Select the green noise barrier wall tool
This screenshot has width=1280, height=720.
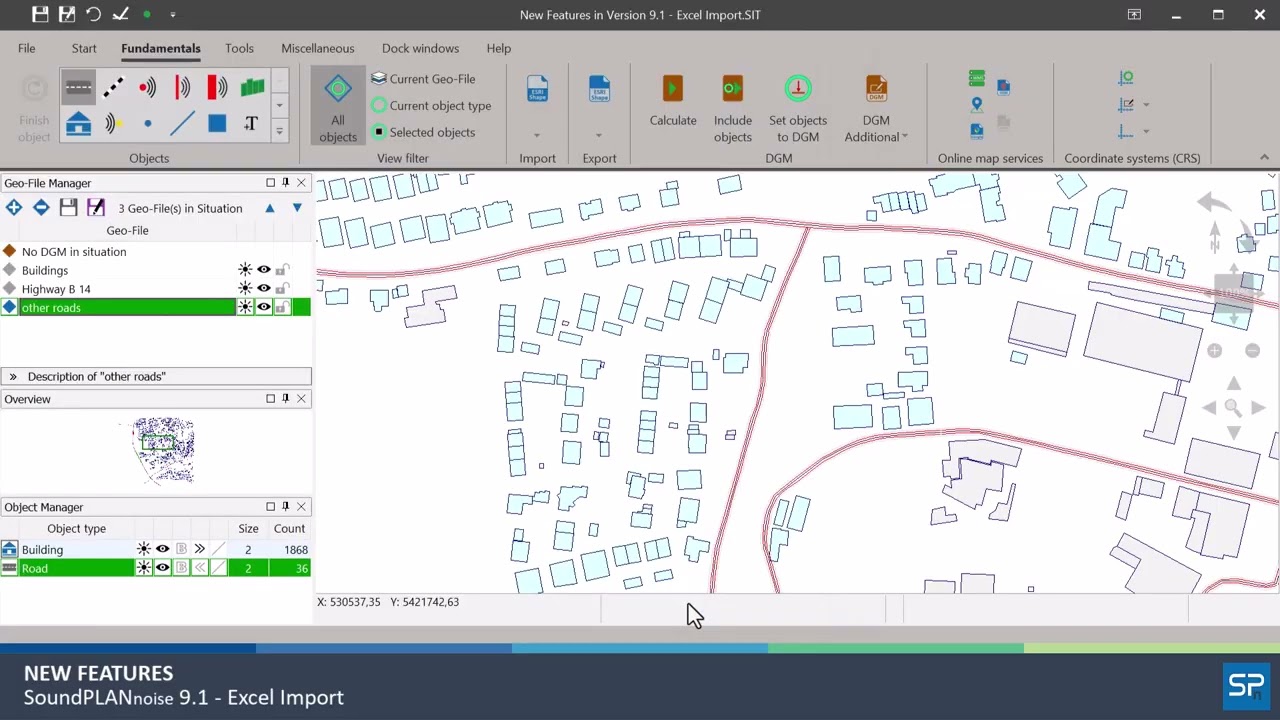(x=252, y=88)
